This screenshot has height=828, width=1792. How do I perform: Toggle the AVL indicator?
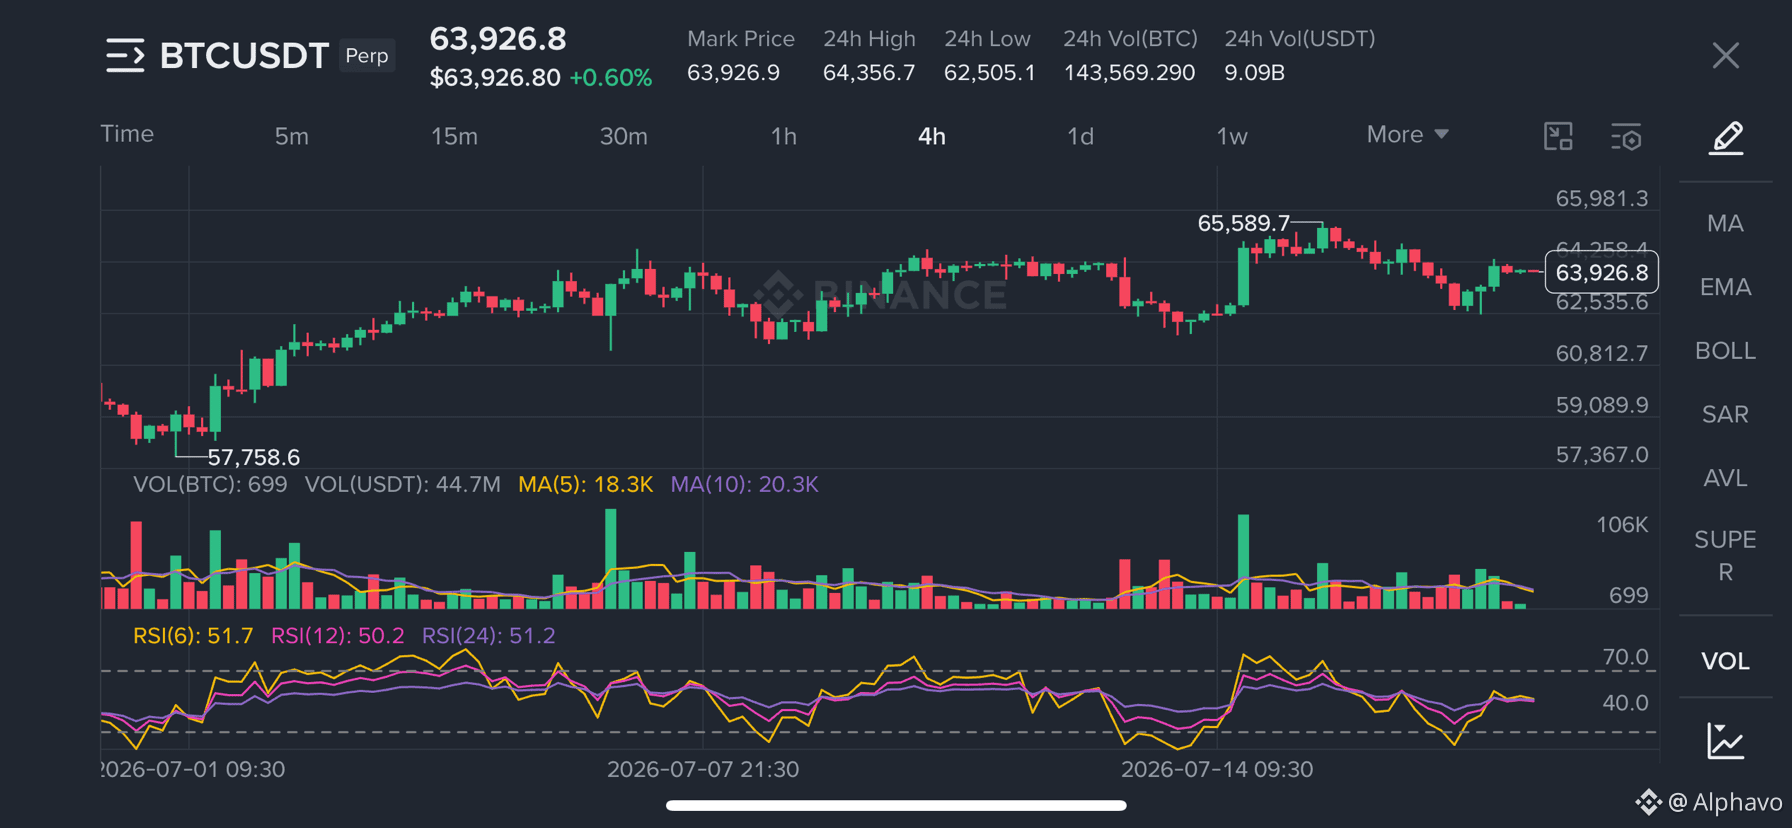[1725, 478]
